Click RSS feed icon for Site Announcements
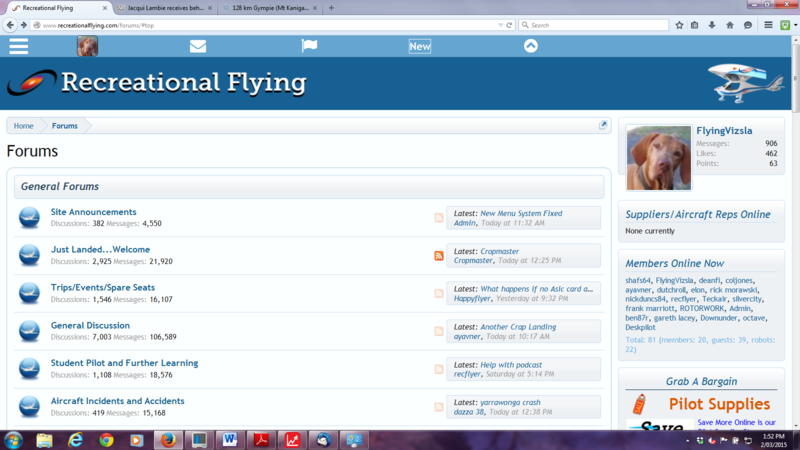 pyautogui.click(x=439, y=218)
